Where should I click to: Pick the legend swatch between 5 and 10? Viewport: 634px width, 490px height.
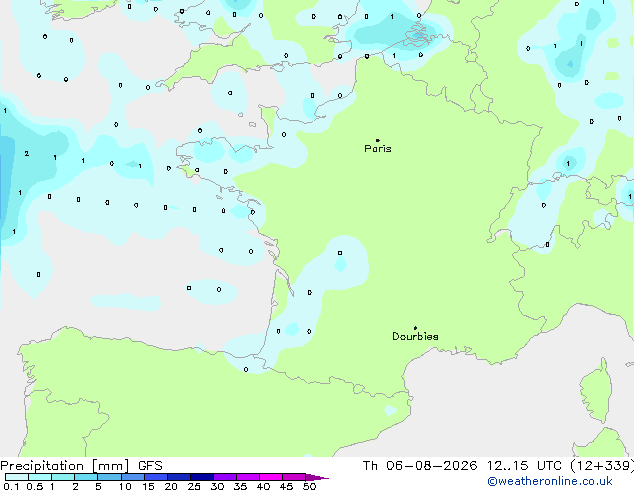tap(109, 477)
